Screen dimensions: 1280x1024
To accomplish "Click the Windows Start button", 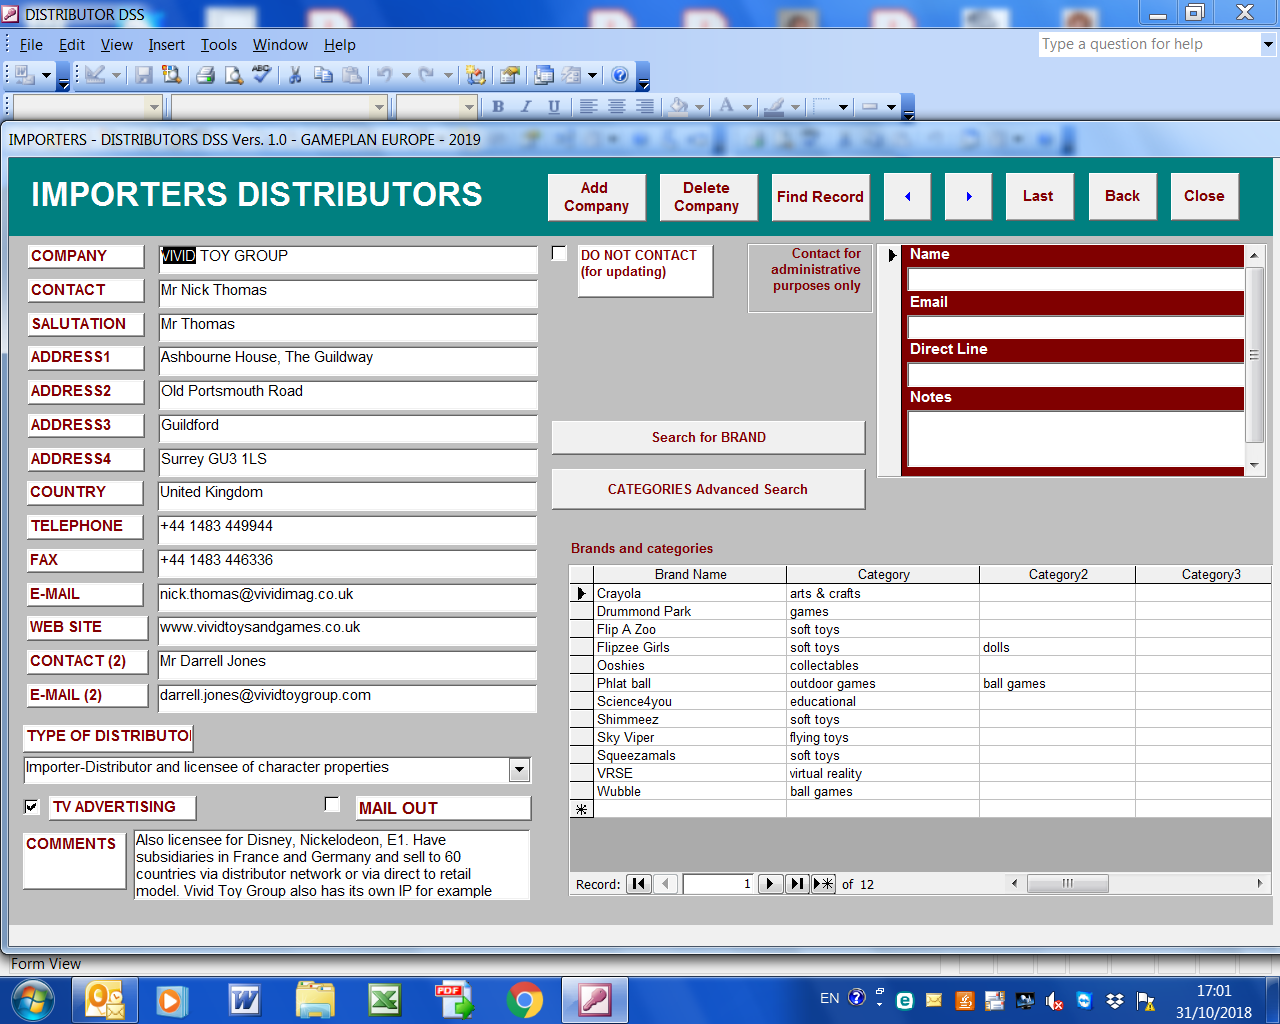I will [32, 1000].
